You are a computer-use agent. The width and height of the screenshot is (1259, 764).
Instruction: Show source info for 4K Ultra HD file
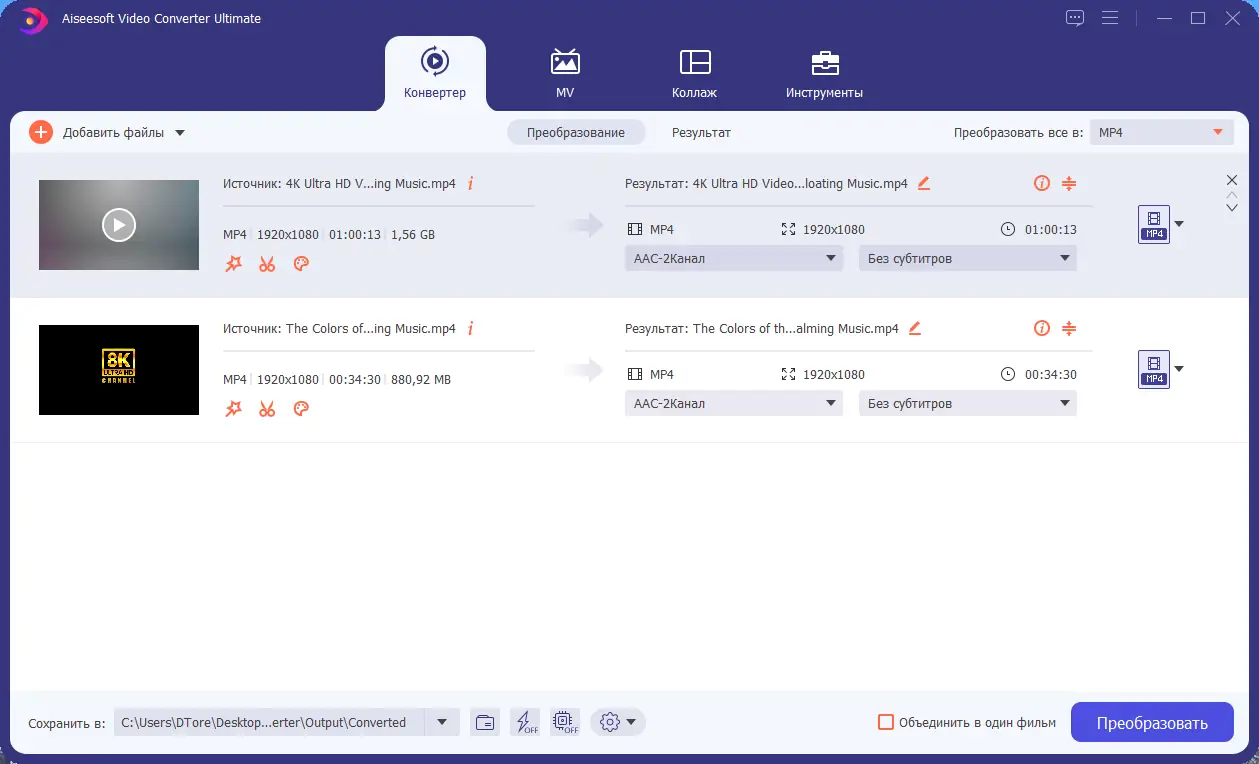(470, 183)
